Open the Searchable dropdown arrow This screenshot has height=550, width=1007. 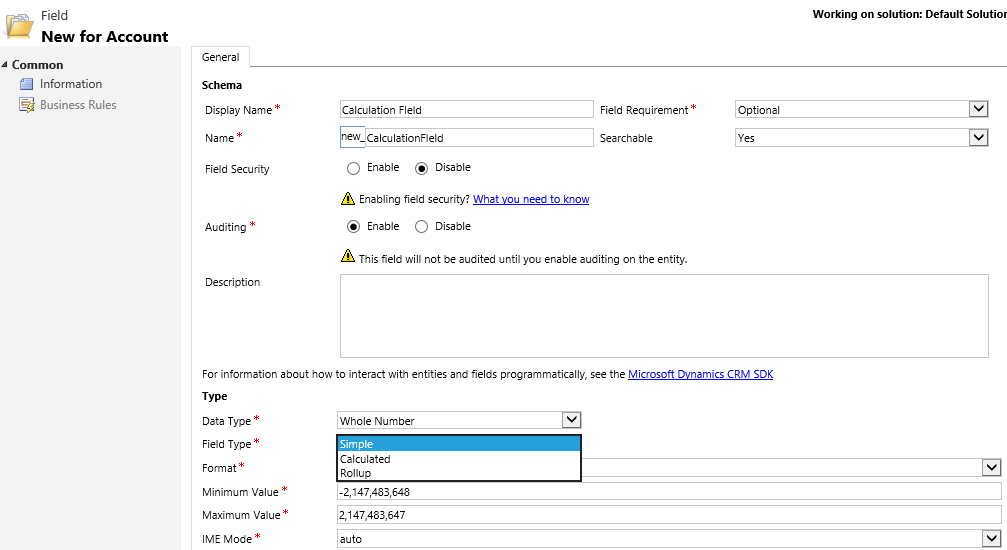tap(978, 138)
